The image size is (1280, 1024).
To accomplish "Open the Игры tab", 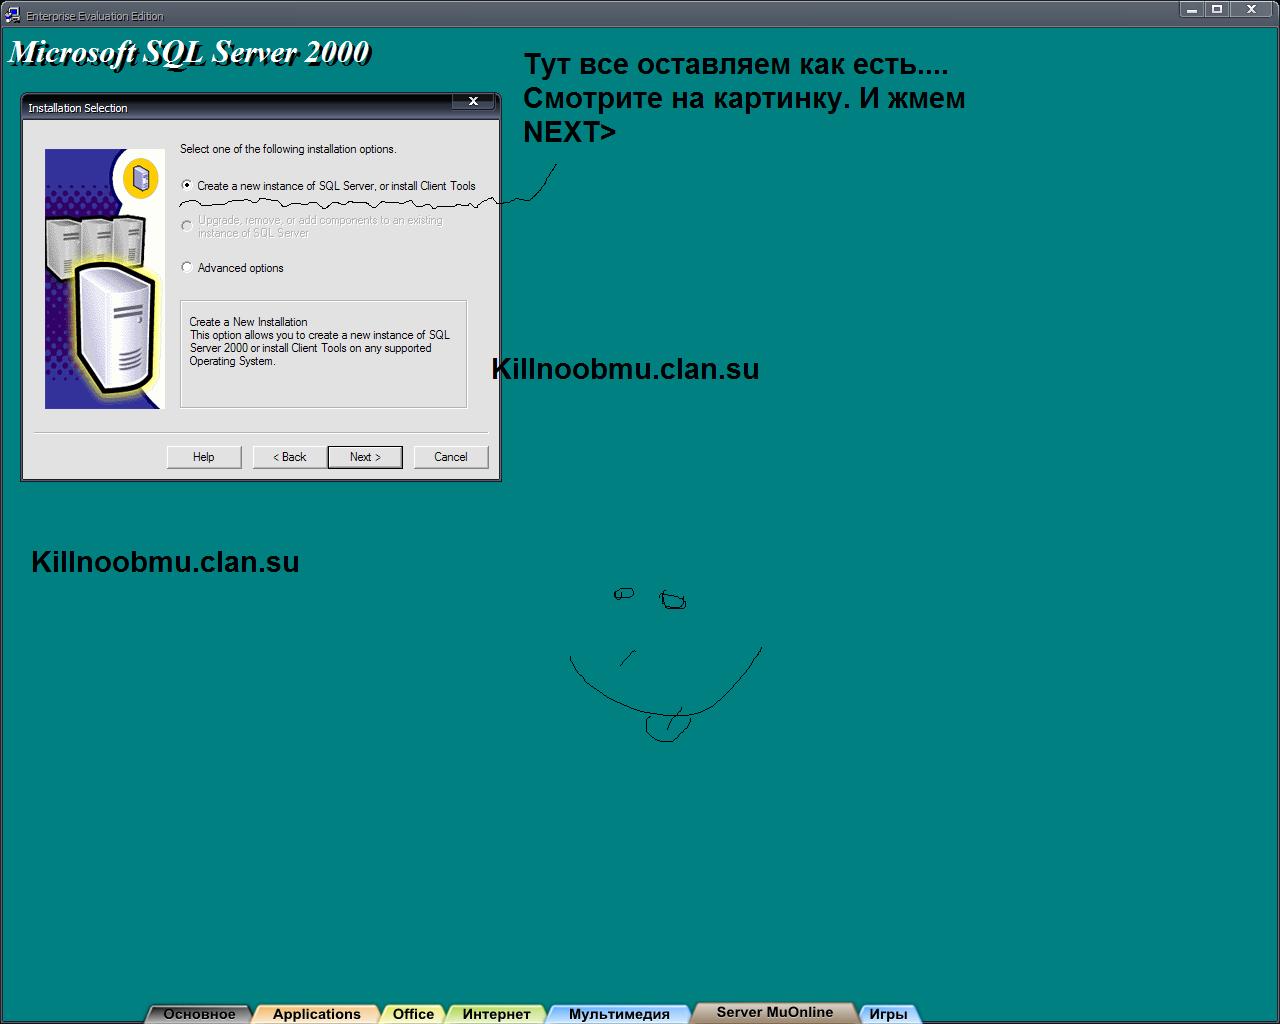I will pyautogui.click(x=888, y=1014).
